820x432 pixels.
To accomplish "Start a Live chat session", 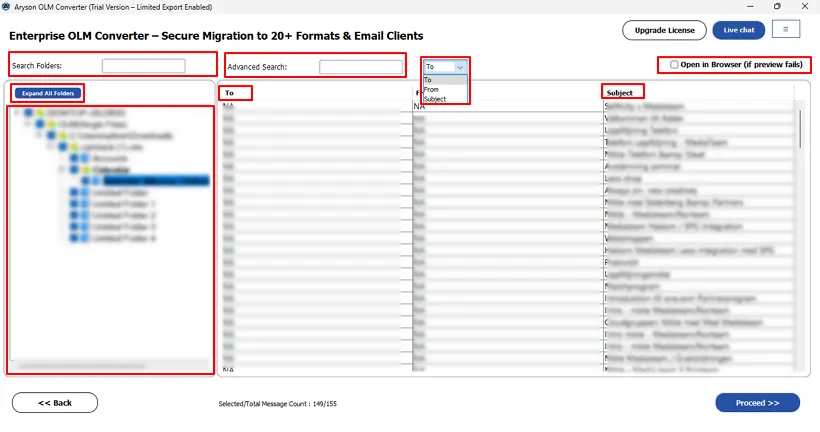I will click(739, 30).
